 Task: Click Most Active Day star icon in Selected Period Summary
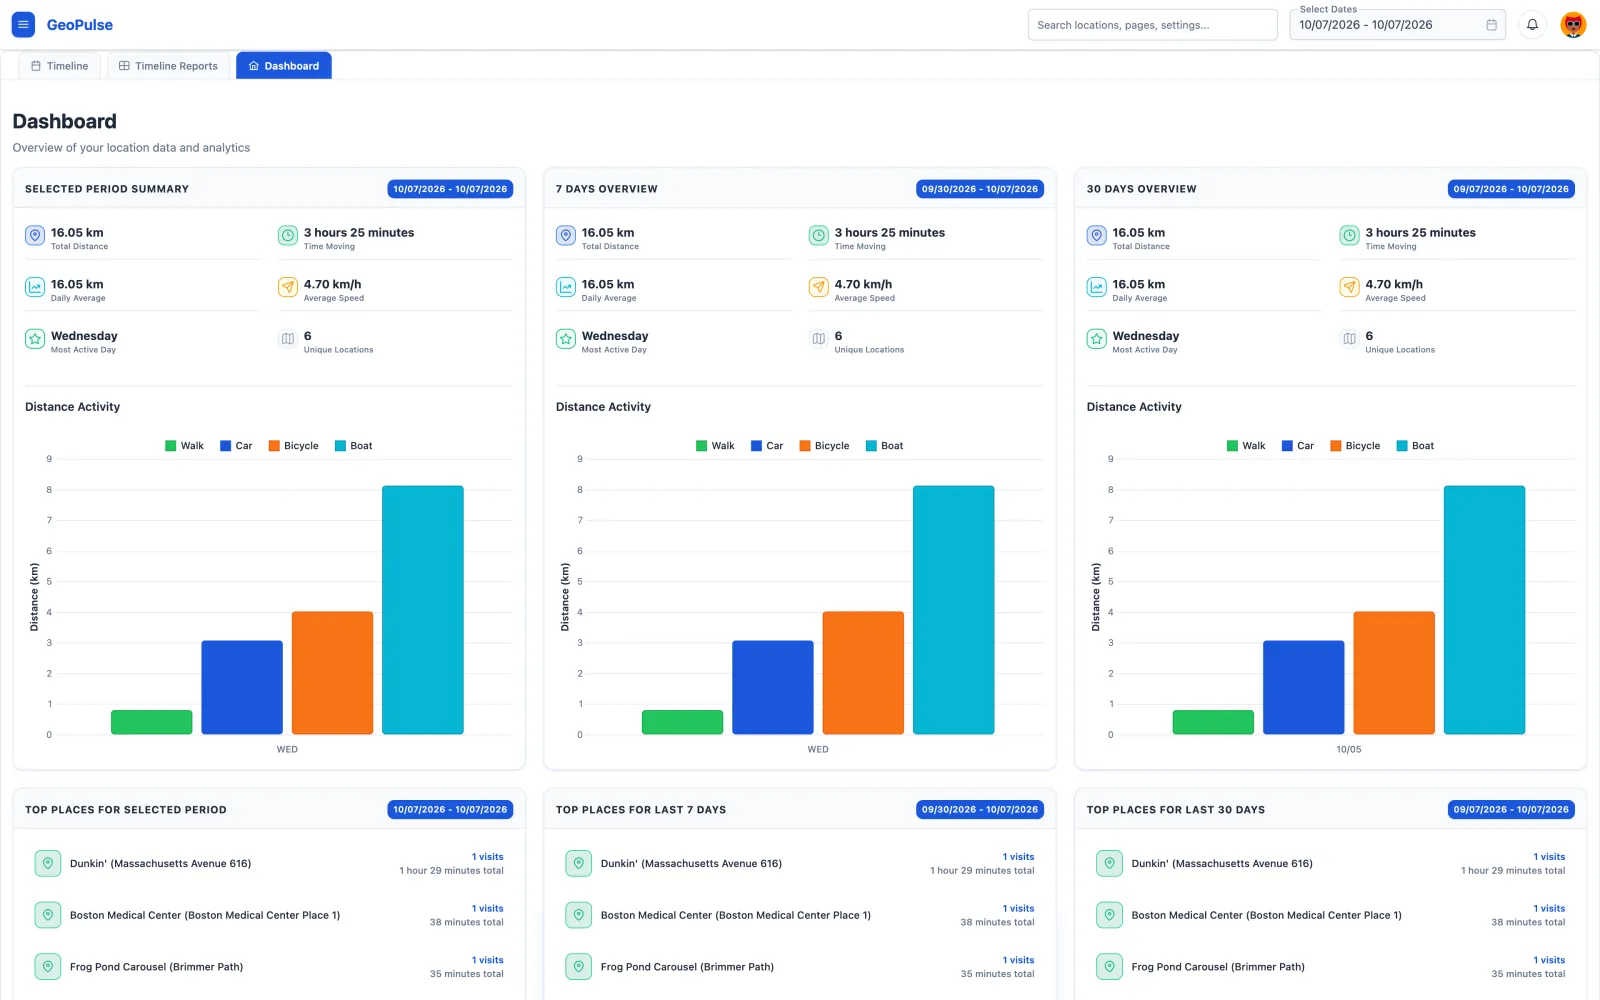[x=35, y=339]
